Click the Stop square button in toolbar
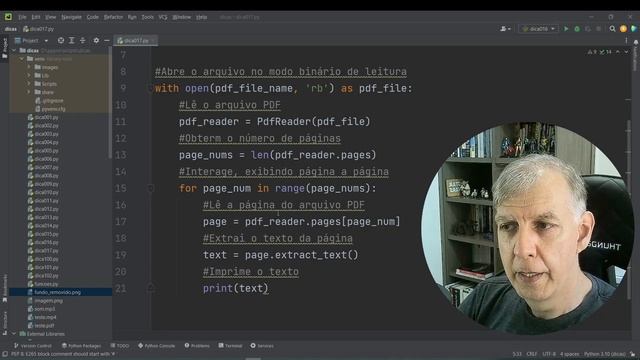 (598, 29)
